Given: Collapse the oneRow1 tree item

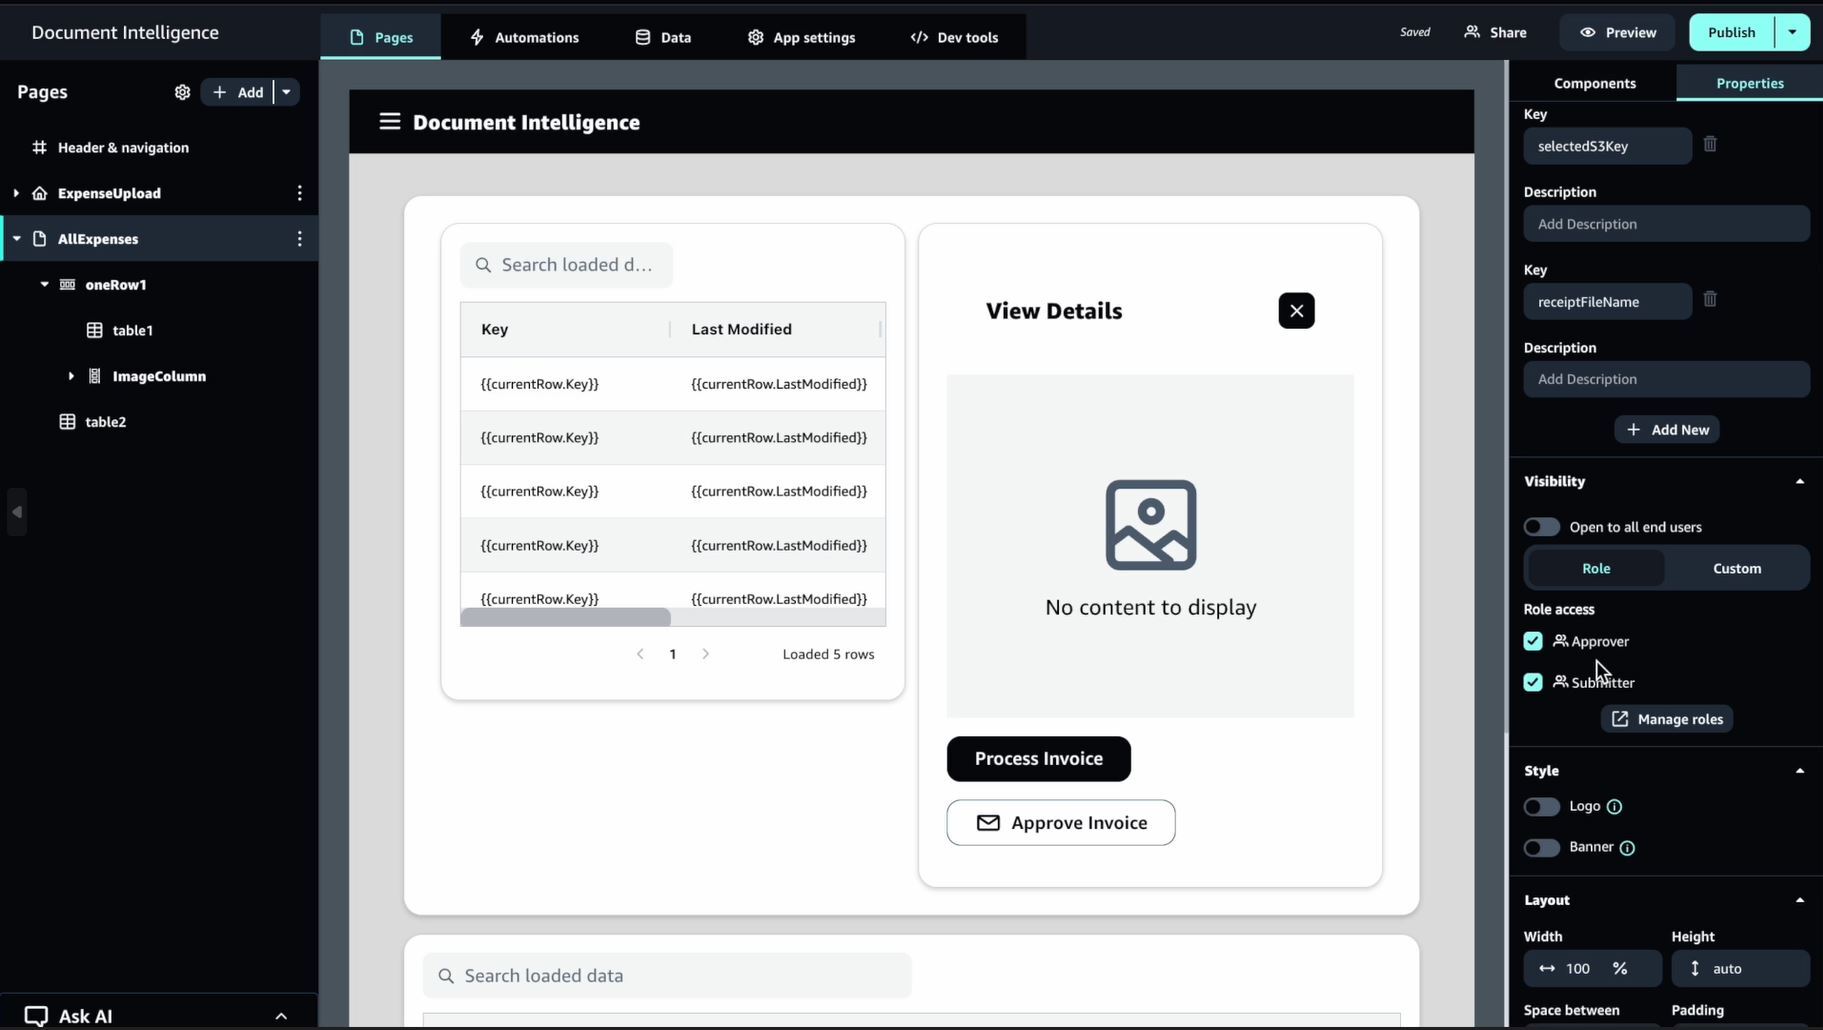Looking at the screenshot, I should 44,284.
